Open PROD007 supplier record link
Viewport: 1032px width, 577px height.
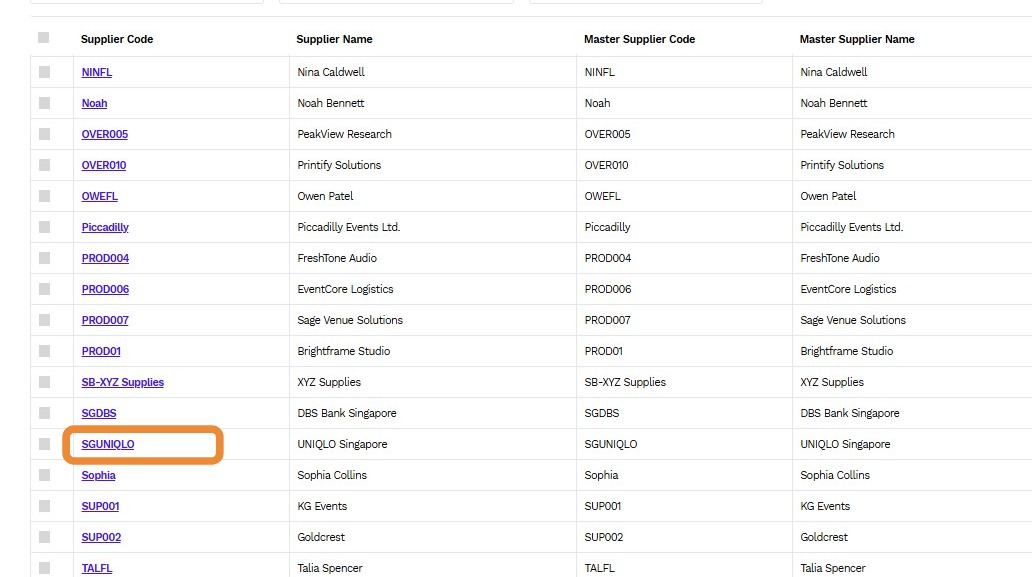tap(105, 320)
